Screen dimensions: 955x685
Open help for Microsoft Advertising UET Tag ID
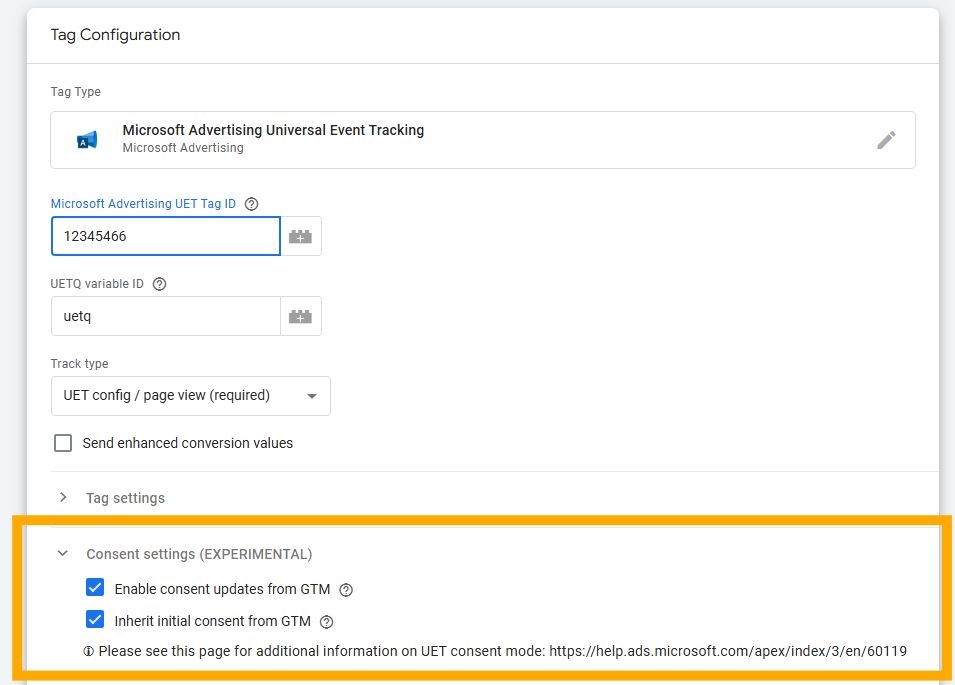[x=251, y=204]
